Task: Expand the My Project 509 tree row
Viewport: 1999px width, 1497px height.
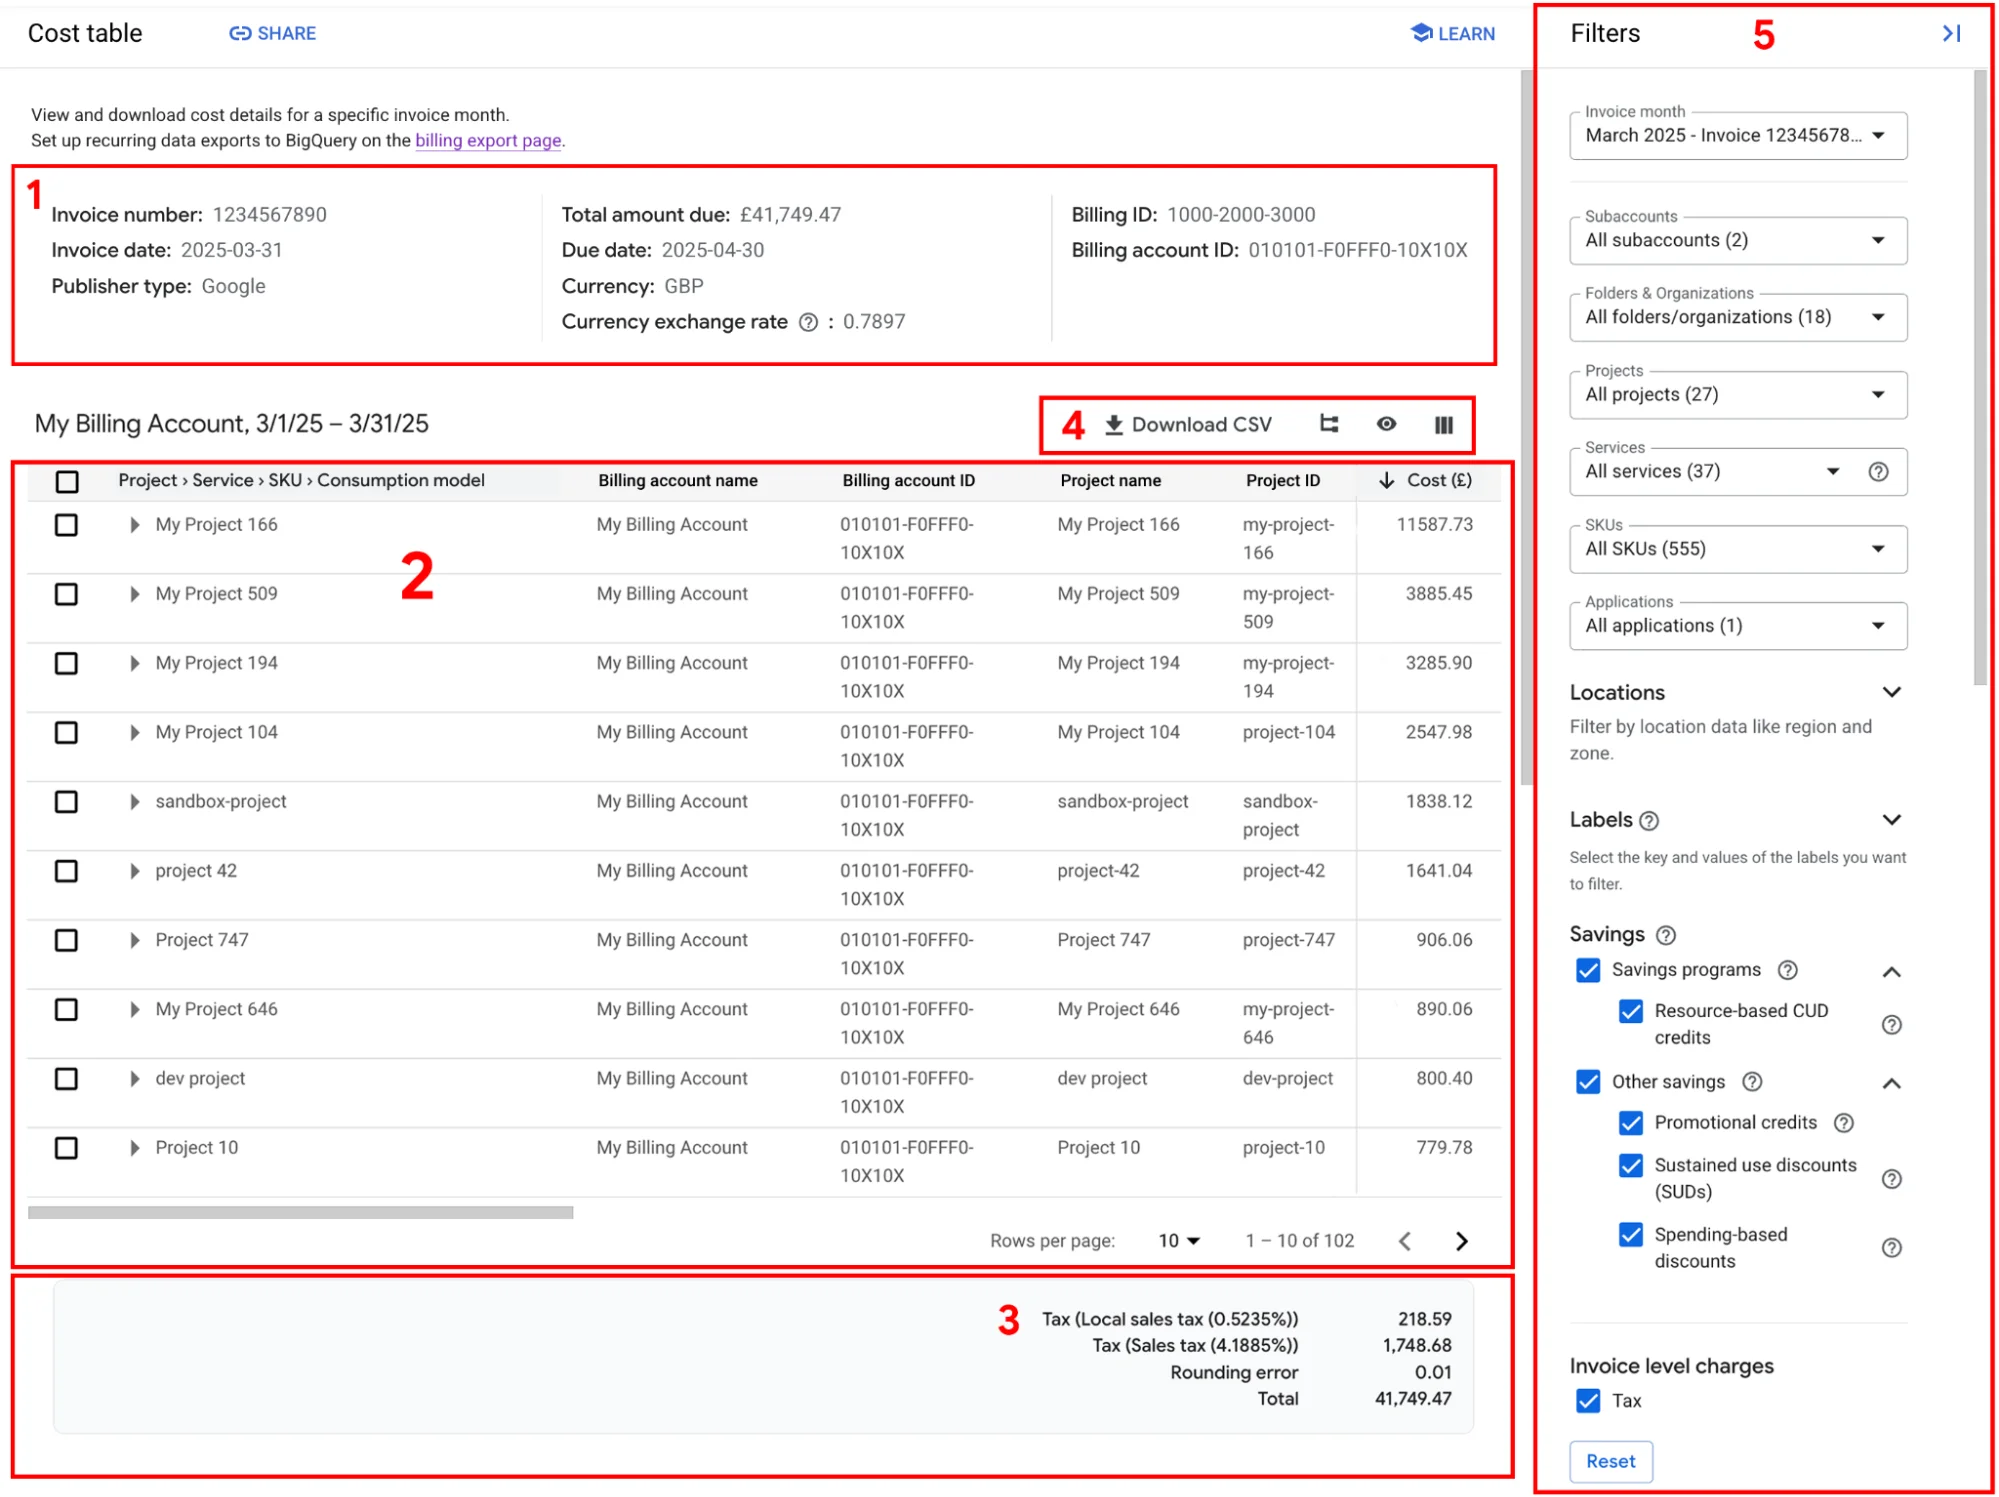Action: (x=134, y=594)
